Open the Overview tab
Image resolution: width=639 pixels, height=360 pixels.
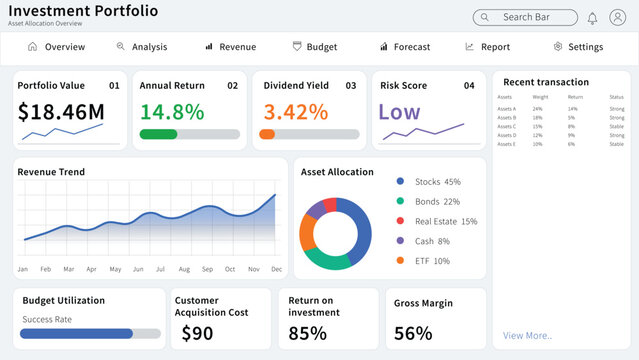[57, 46]
